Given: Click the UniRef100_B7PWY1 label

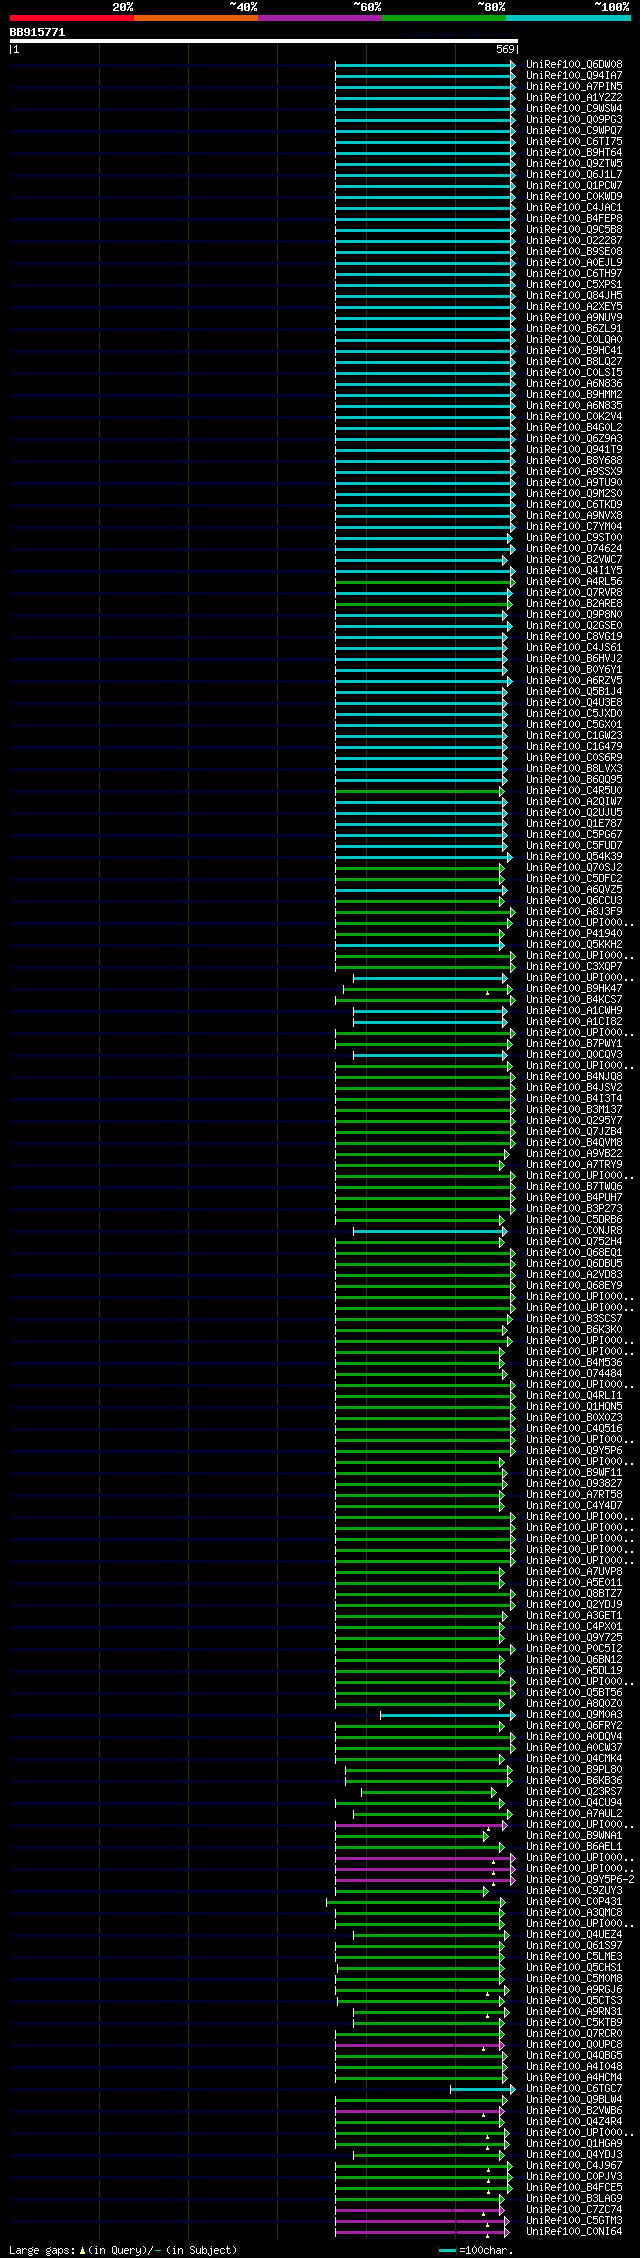Looking at the screenshot, I should 574,1043.
